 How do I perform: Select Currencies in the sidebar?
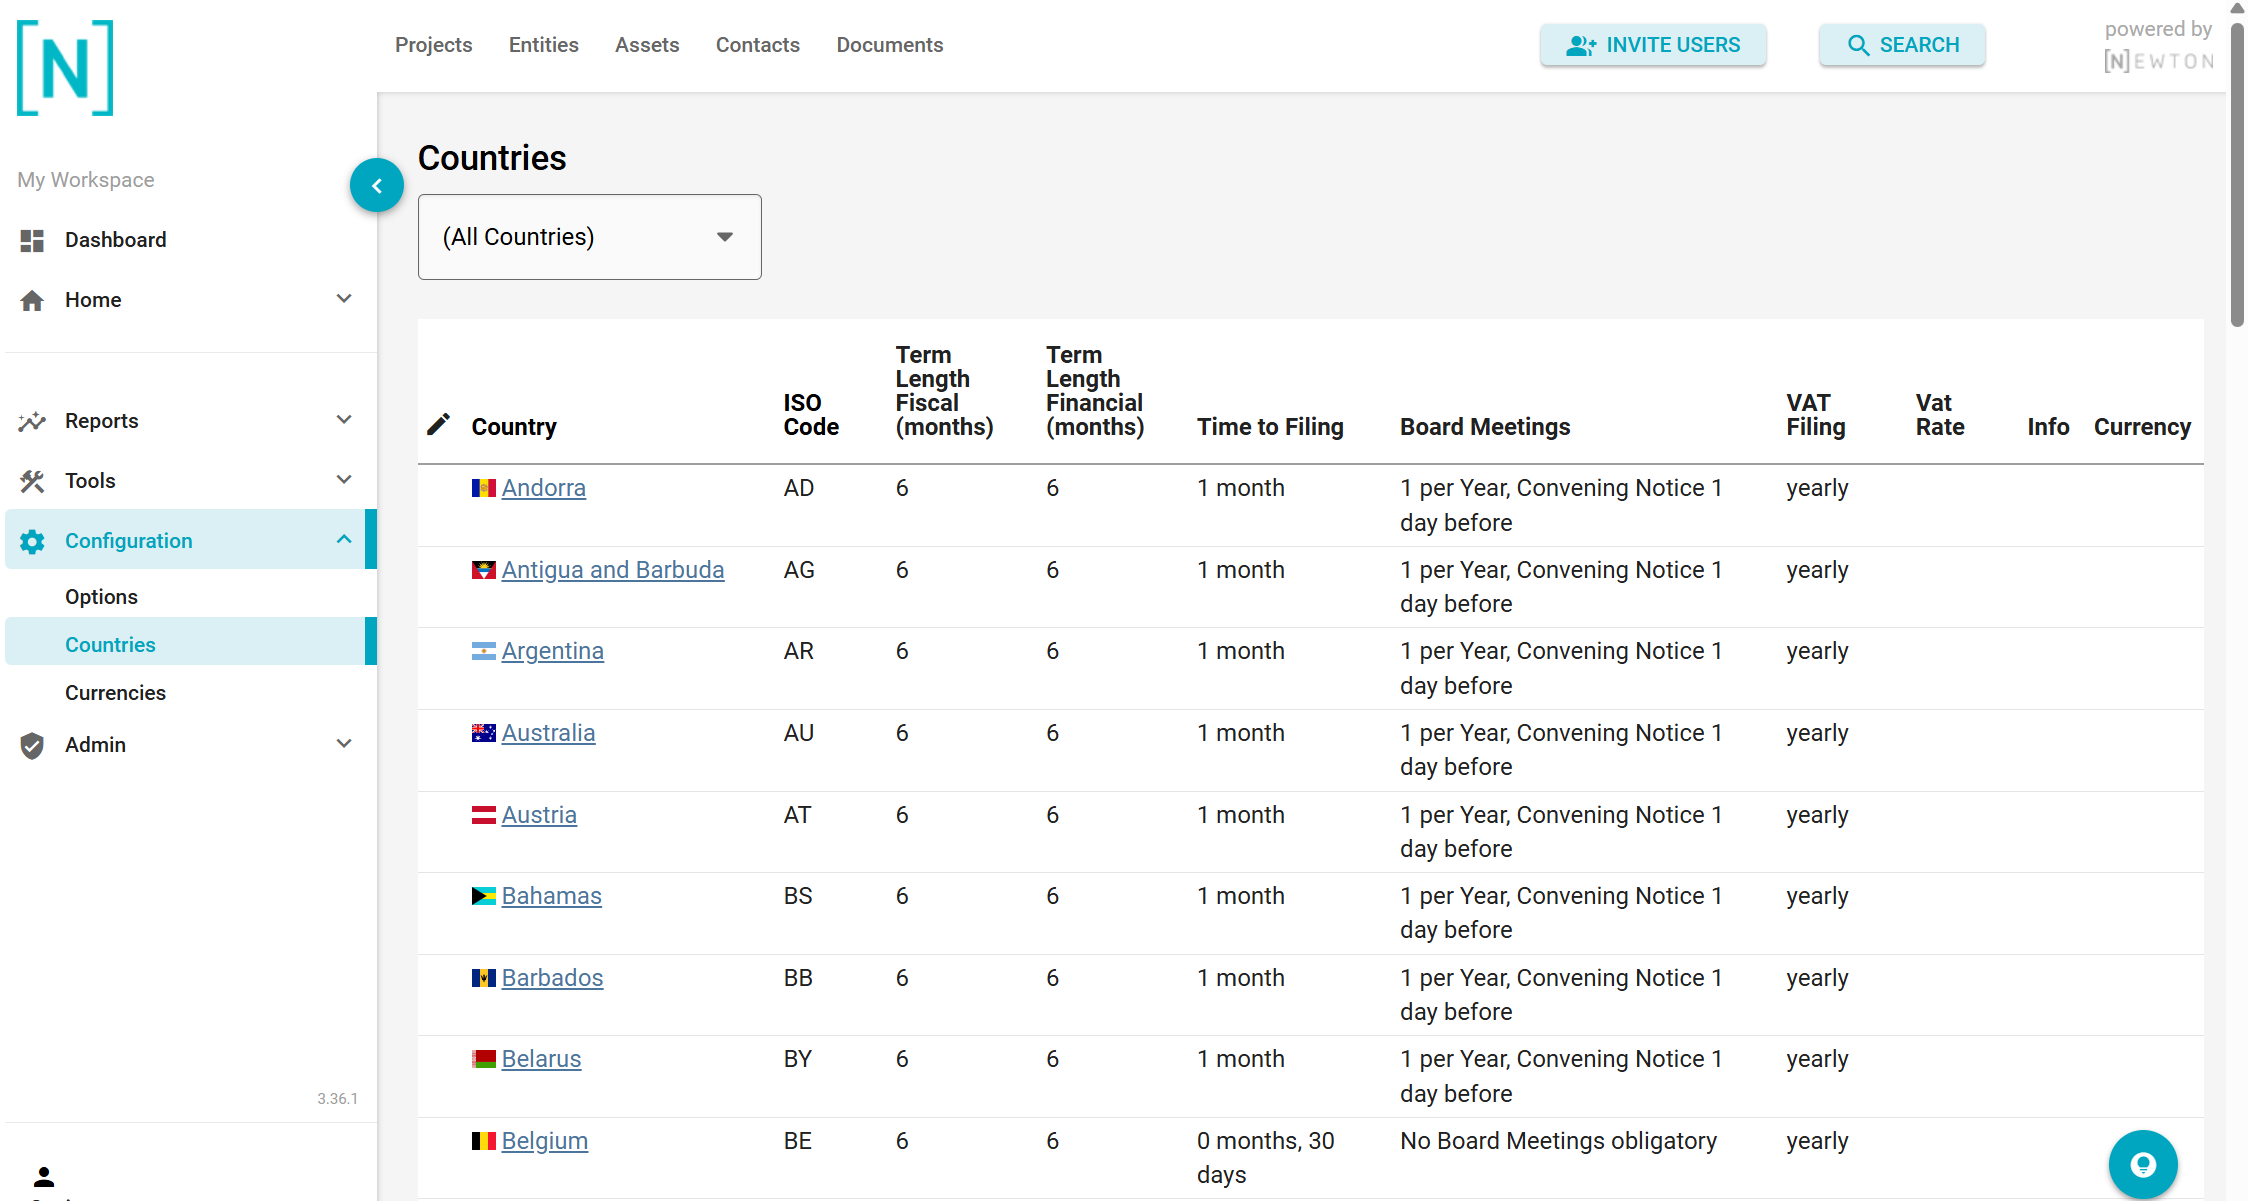[115, 693]
